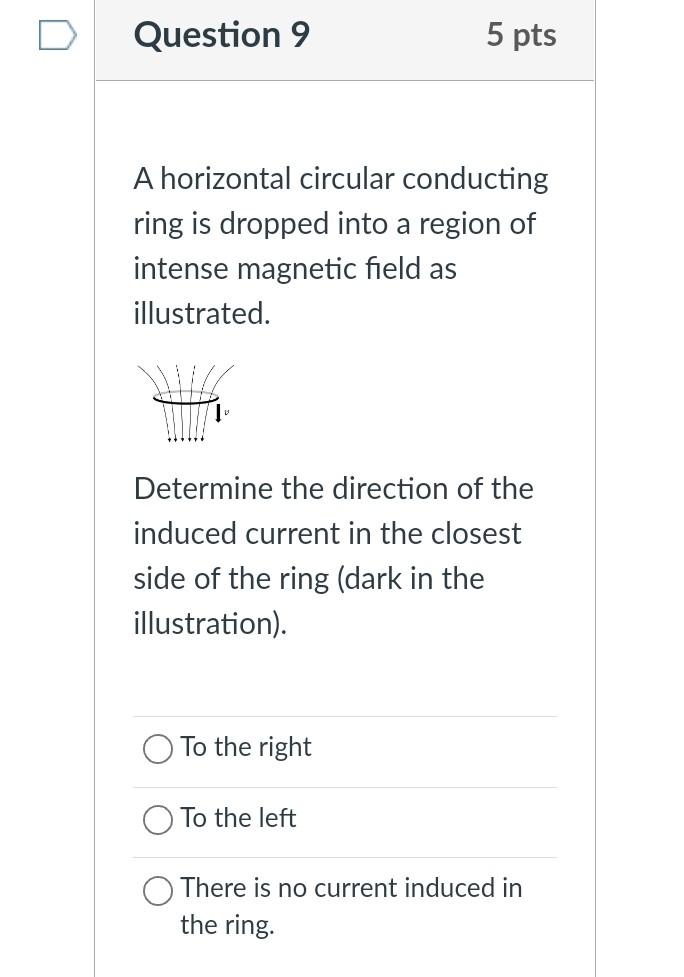Click the third answer row area

[x=345, y=905]
